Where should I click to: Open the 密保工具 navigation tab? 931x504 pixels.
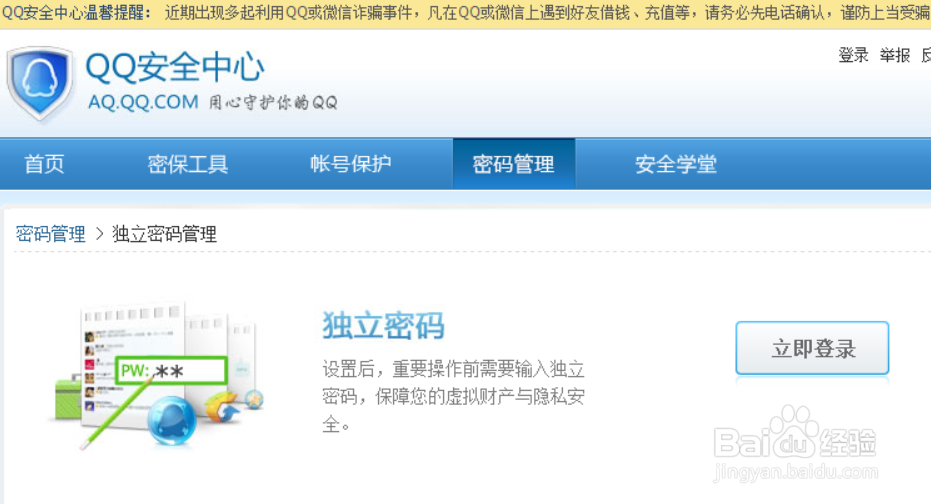pyautogui.click(x=188, y=164)
